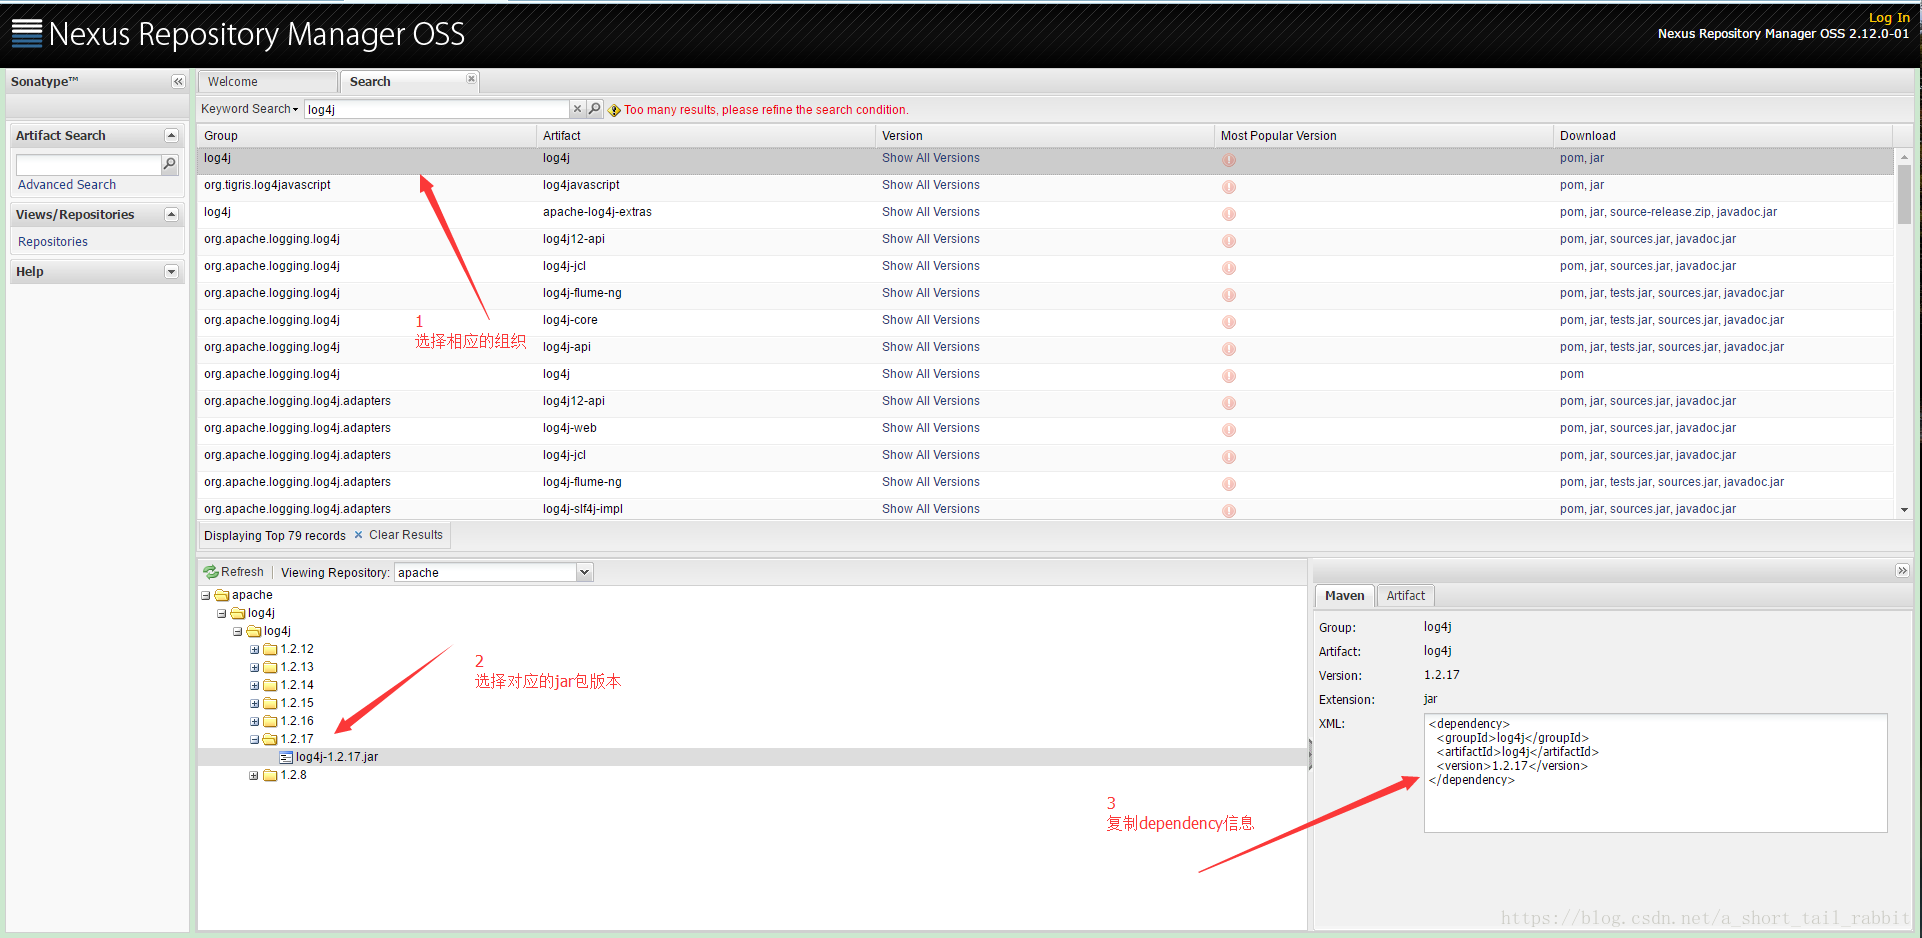Open the Viewing Repository dropdown
The width and height of the screenshot is (1922, 938).
tap(585, 573)
